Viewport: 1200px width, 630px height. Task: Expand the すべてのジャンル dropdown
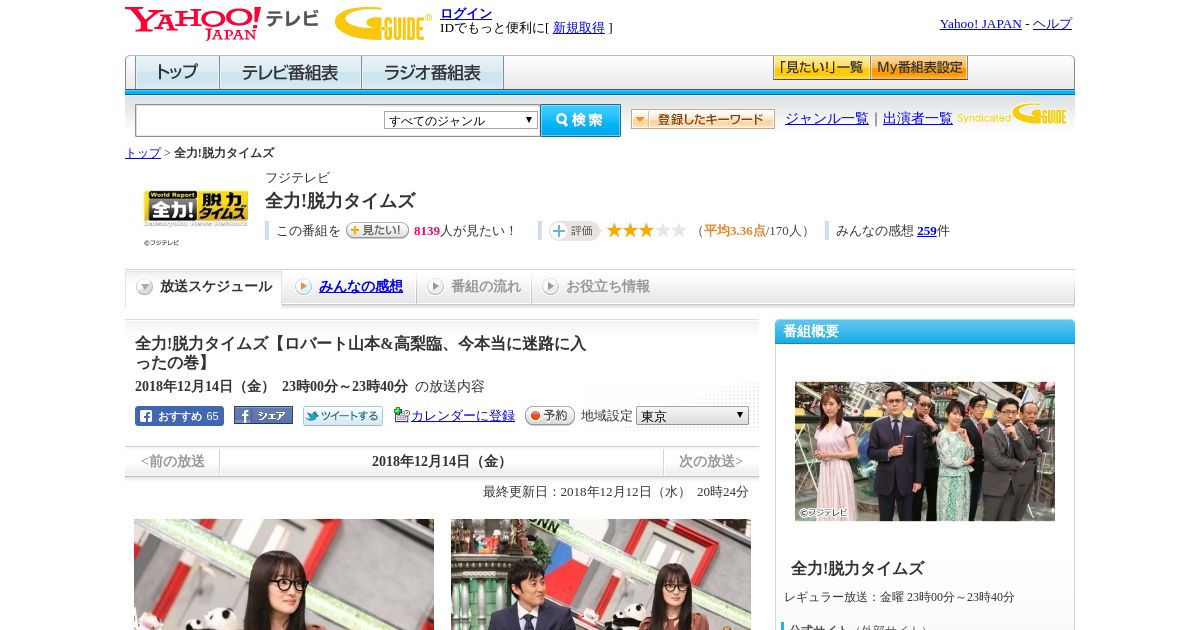coord(461,120)
